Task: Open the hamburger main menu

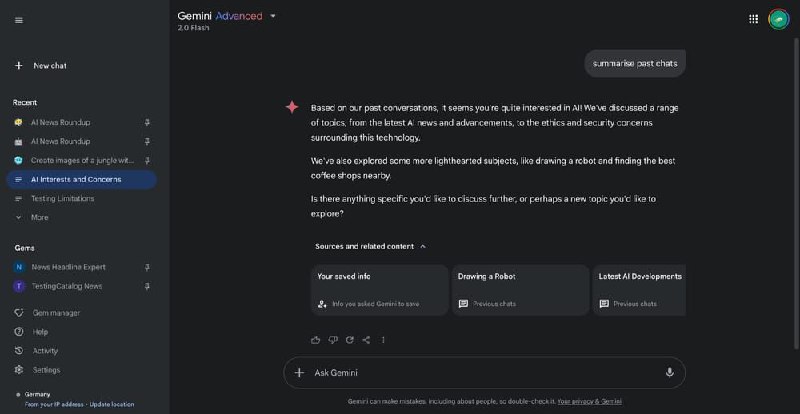Action: 19,20
